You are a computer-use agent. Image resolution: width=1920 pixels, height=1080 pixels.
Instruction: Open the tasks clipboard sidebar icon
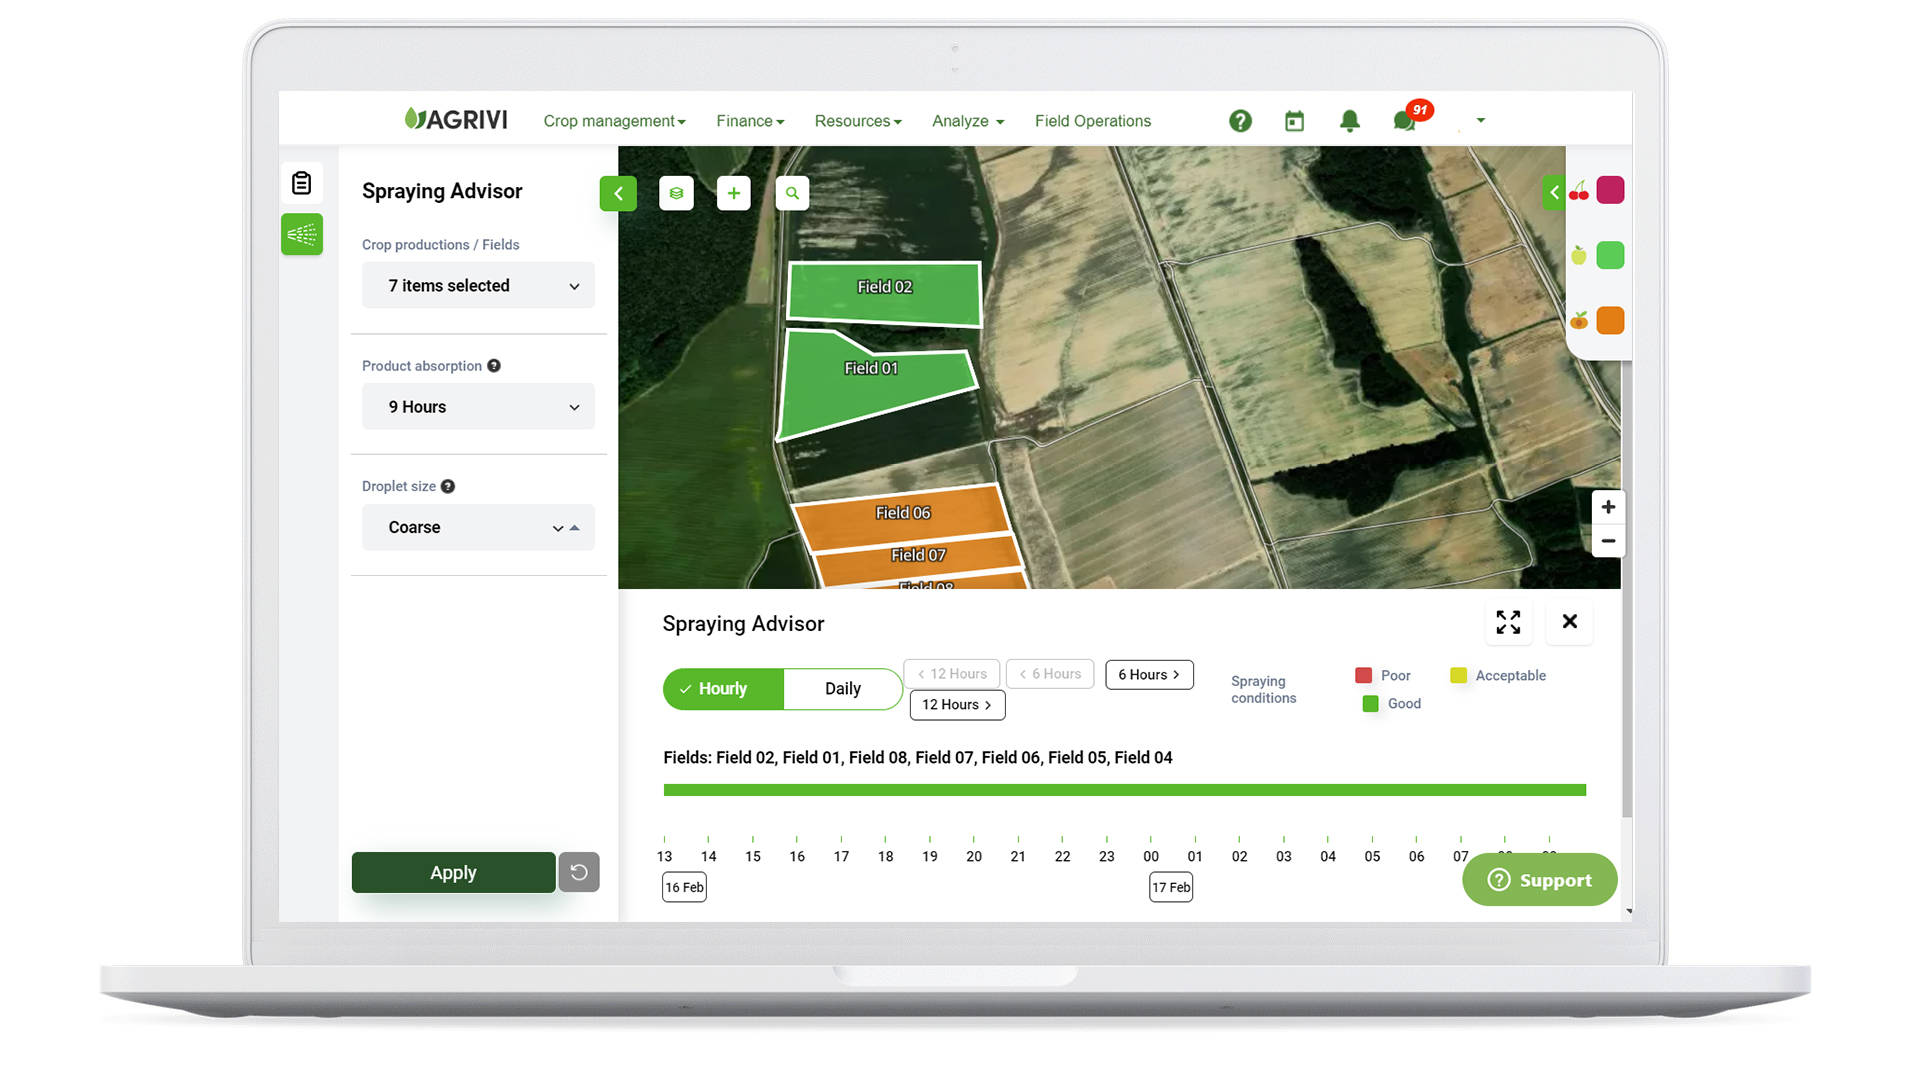[302, 182]
